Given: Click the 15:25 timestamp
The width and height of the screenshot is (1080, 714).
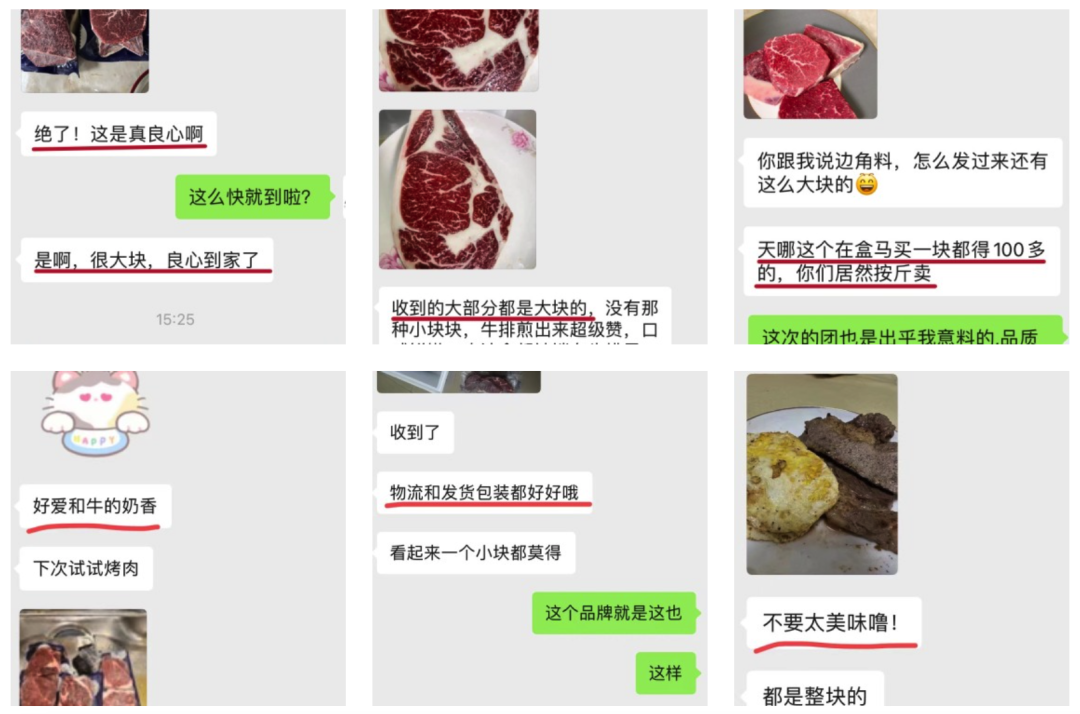Looking at the screenshot, I should [175, 319].
